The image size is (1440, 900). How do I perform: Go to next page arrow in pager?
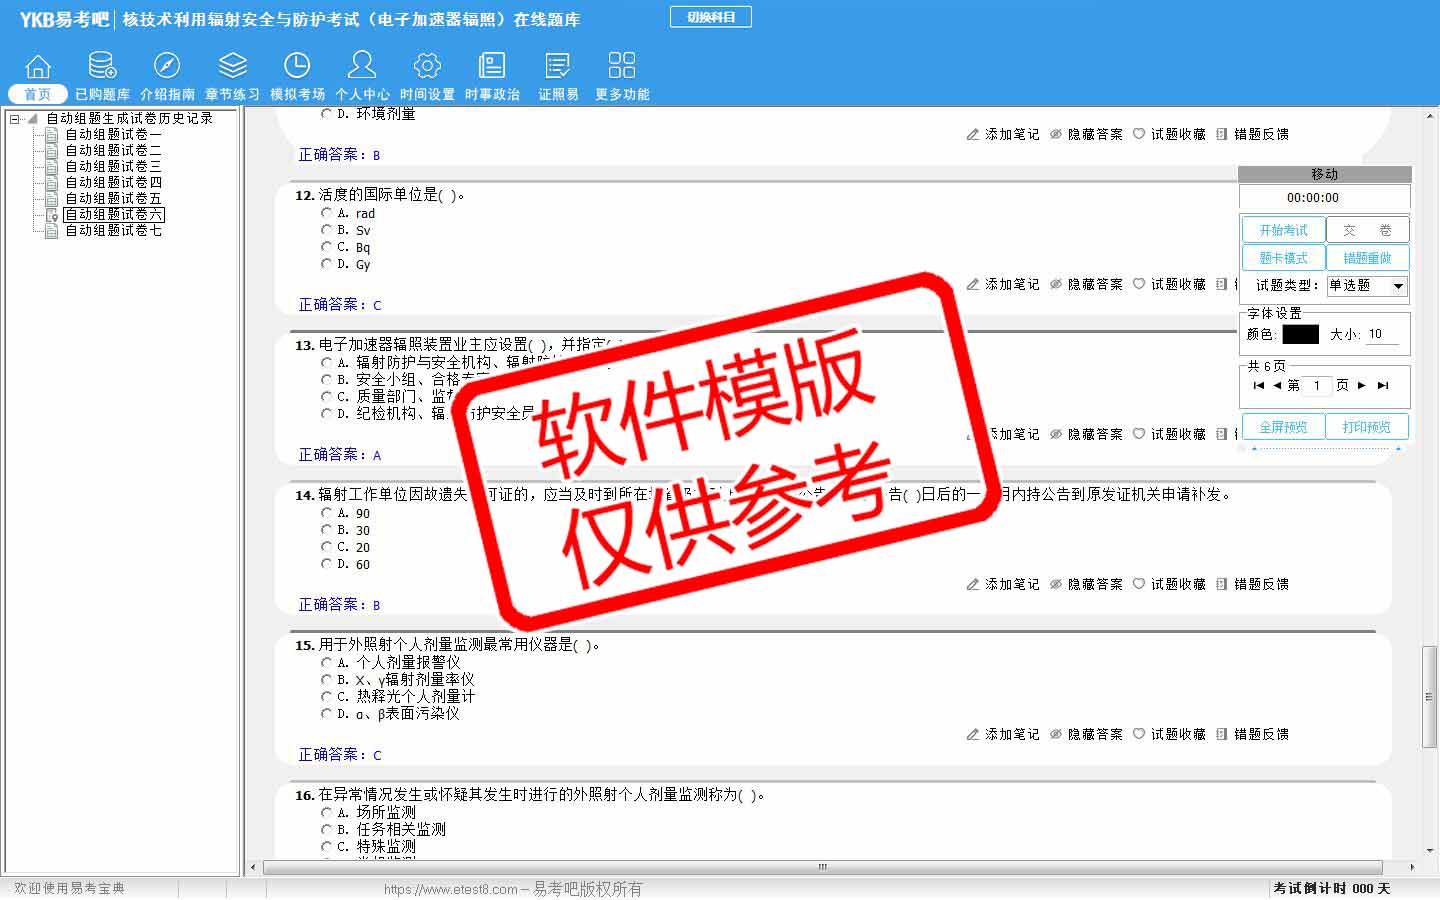click(1361, 385)
